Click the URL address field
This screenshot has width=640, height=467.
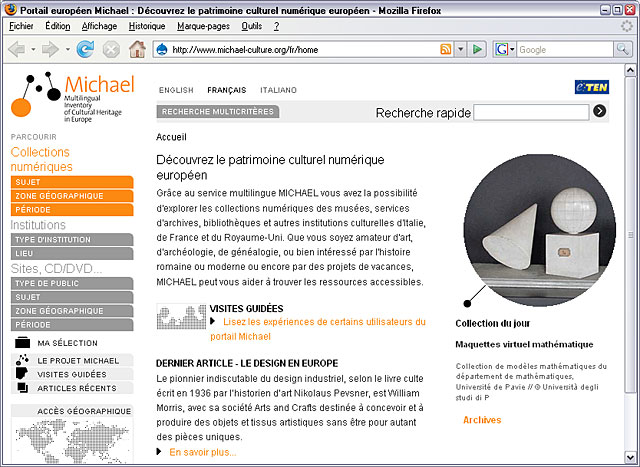[304, 50]
